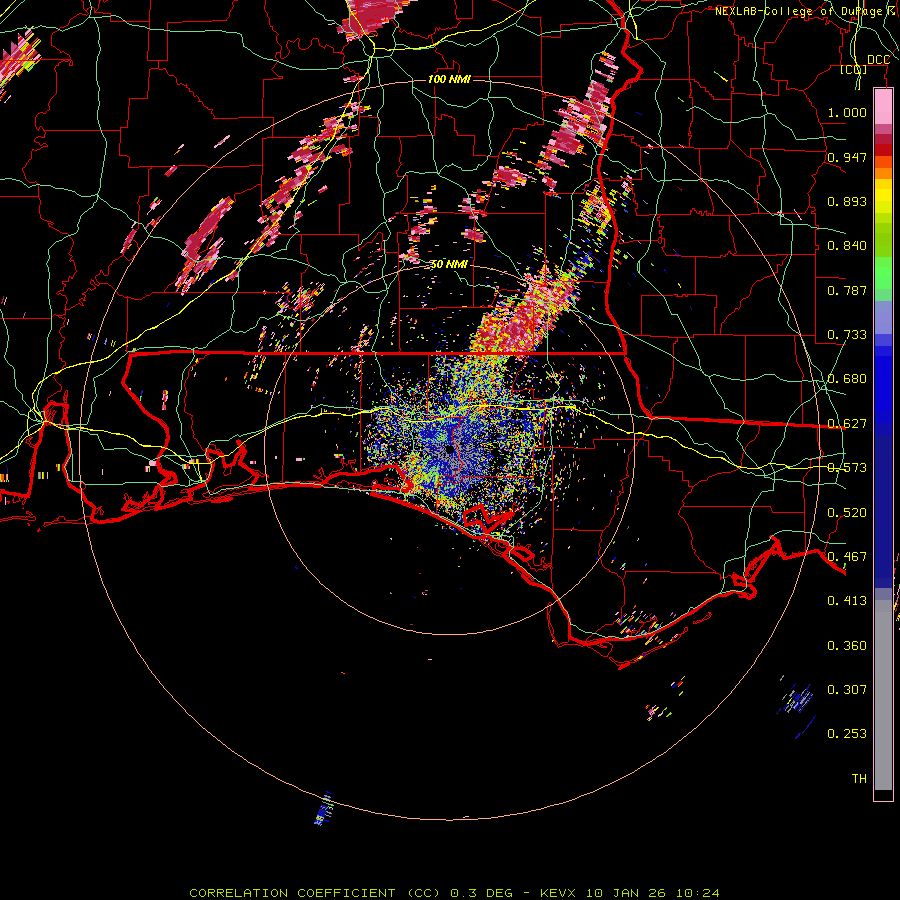Image resolution: width=900 pixels, height=900 pixels.
Task: Pick the bright green color bar segment
Action: coord(883,273)
